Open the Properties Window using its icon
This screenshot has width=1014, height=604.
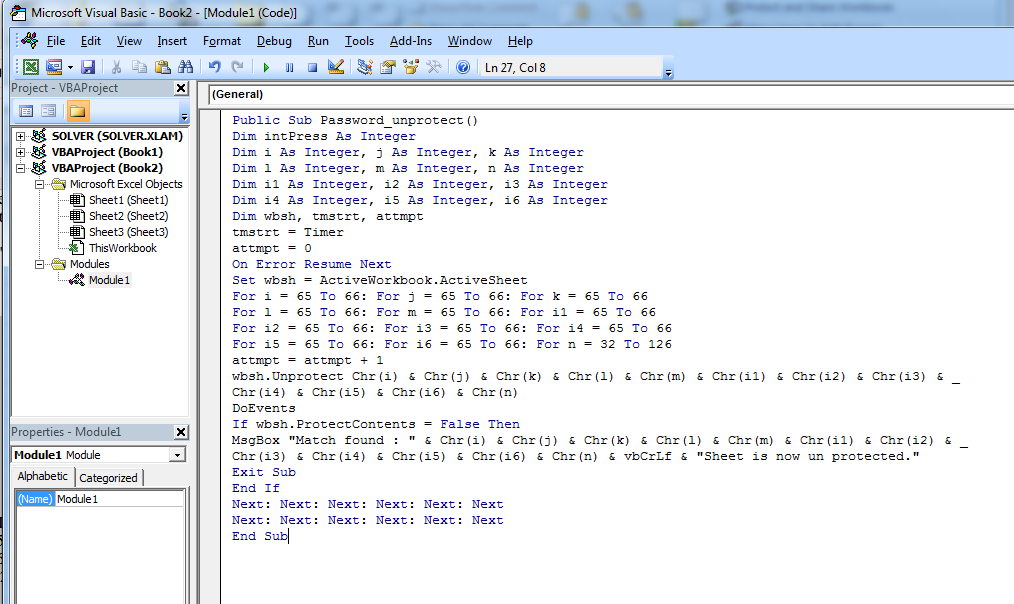(x=387, y=66)
